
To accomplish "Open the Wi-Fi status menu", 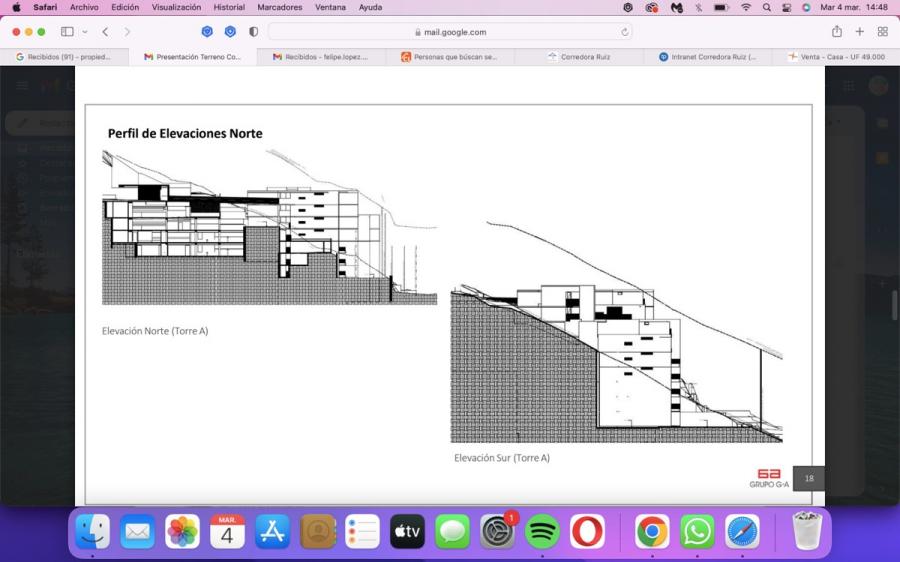I will [746, 7].
